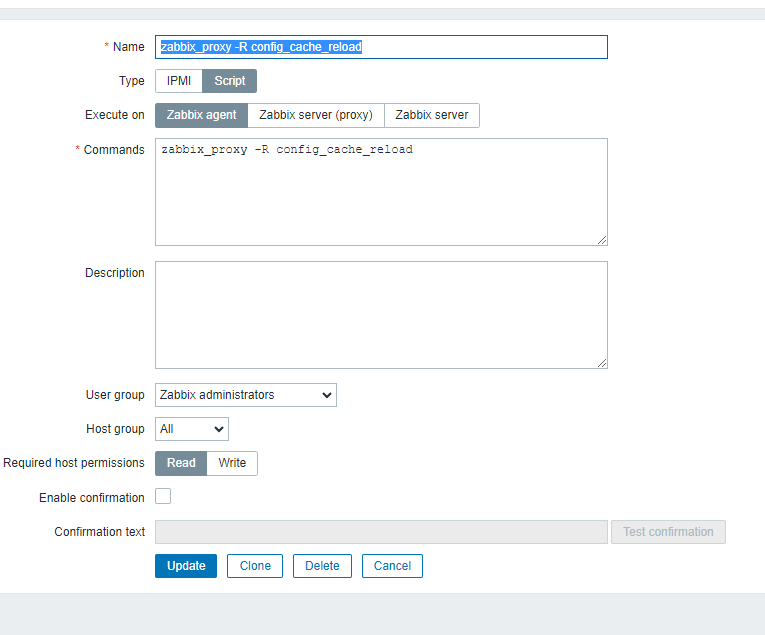The image size is (765, 635).
Task: Choose Read host permissions
Action: 181,463
